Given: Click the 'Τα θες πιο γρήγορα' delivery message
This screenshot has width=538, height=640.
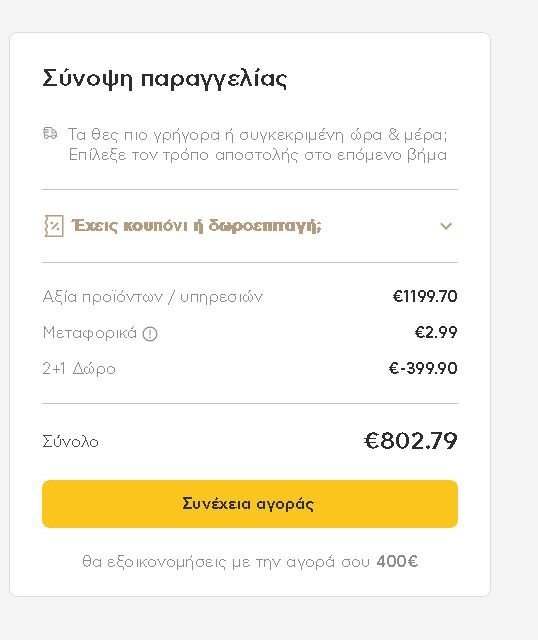Looking at the screenshot, I should [x=258, y=134].
